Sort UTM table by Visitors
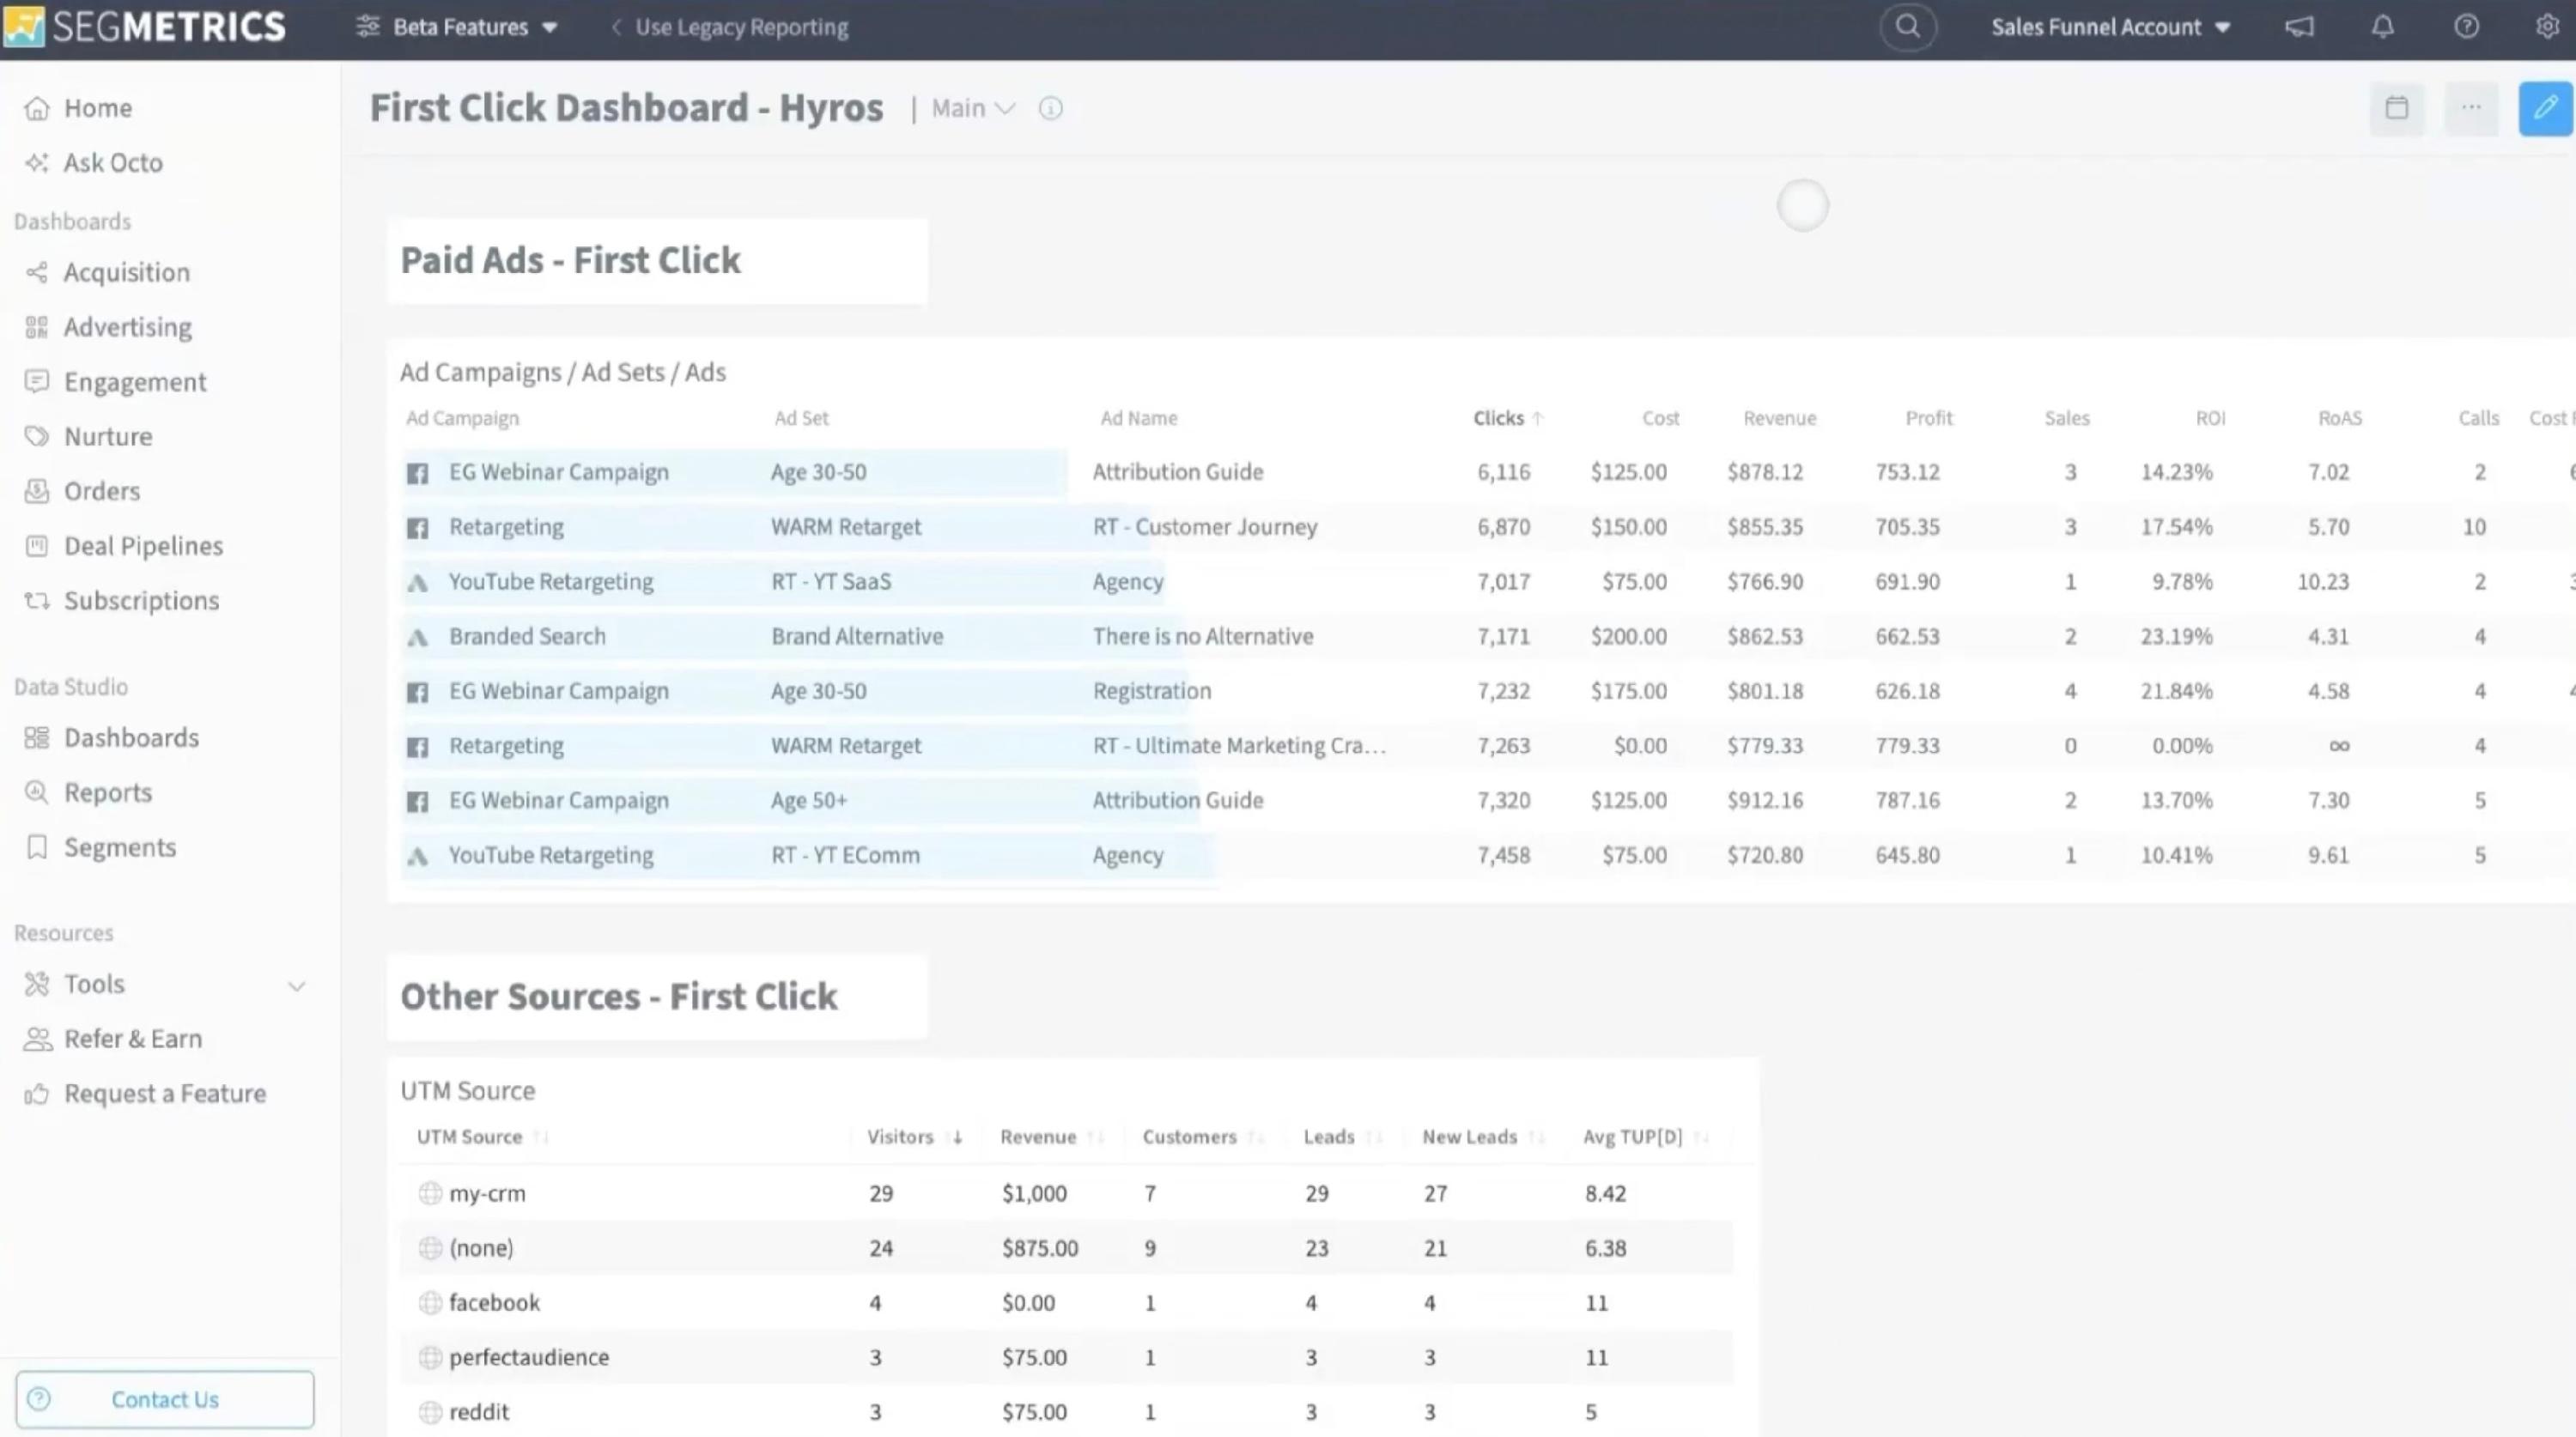 [x=914, y=1137]
